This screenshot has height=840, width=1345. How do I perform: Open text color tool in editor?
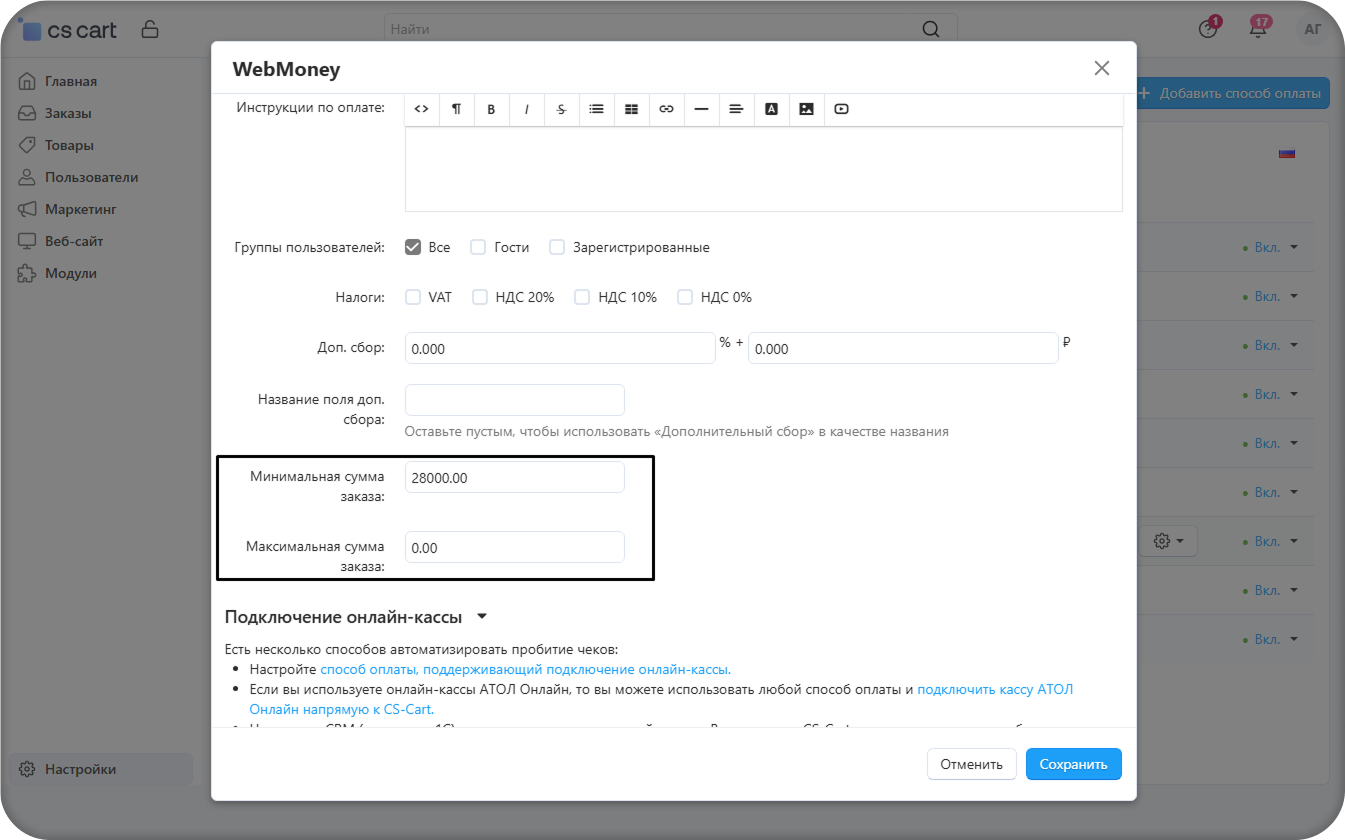pos(771,109)
